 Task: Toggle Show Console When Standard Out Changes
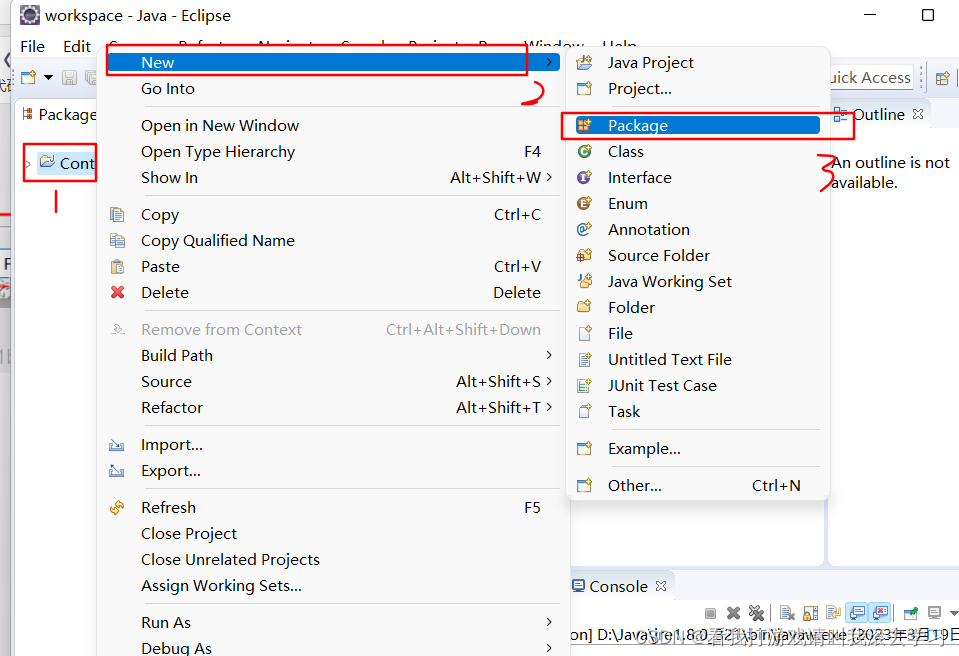pos(855,613)
